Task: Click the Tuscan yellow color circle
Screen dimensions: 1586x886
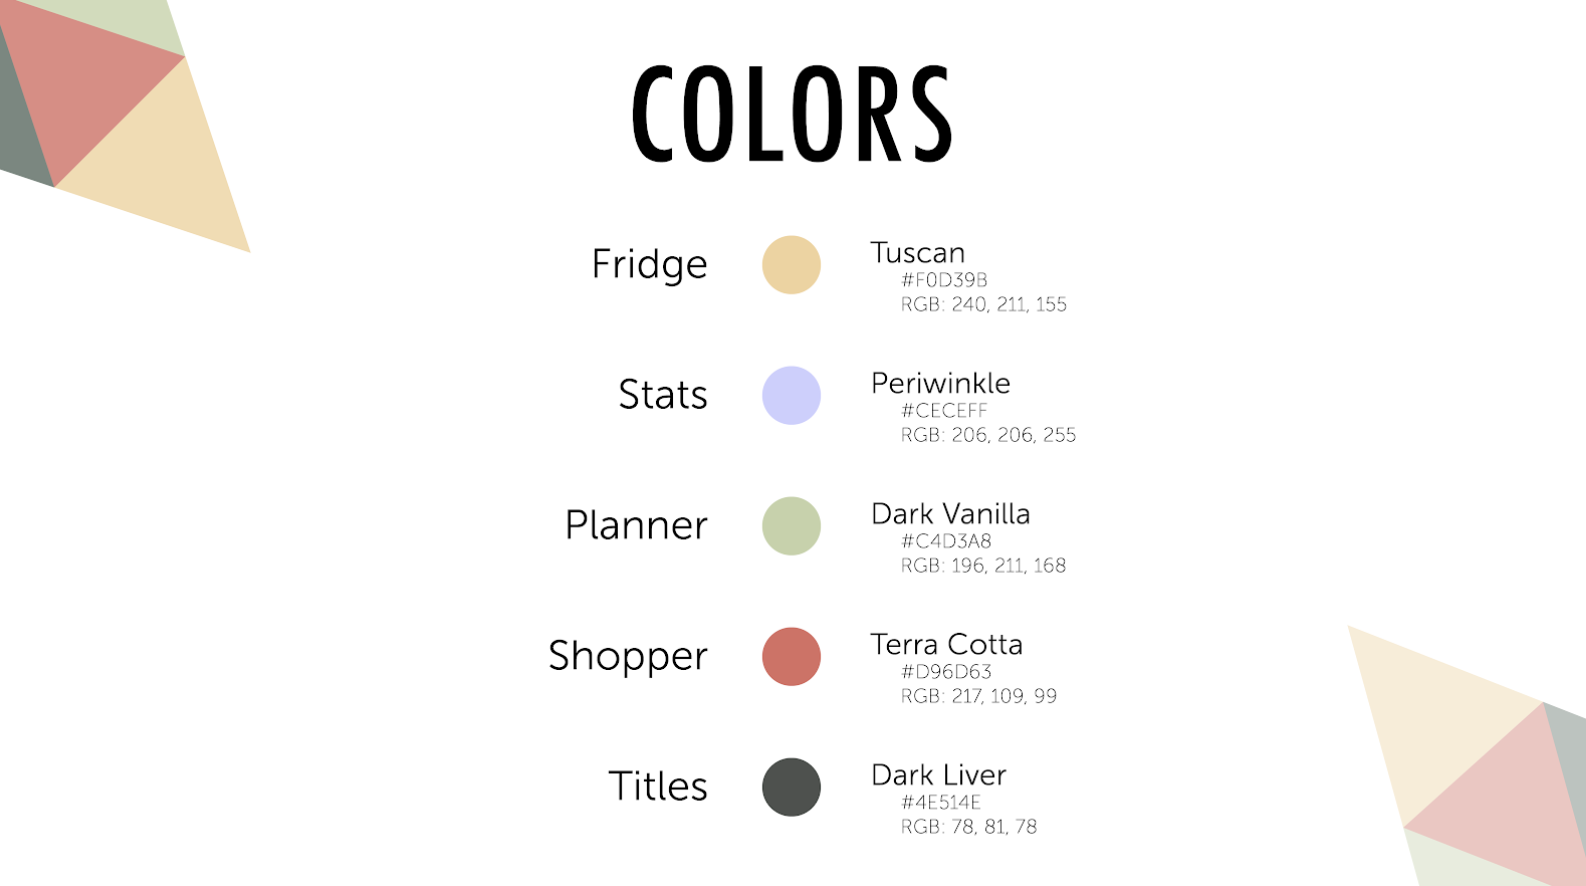Action: tap(791, 265)
